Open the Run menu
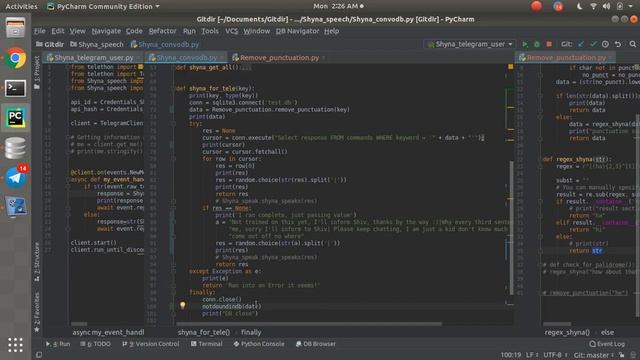Screen dimensions: 640x360 (189, 31)
